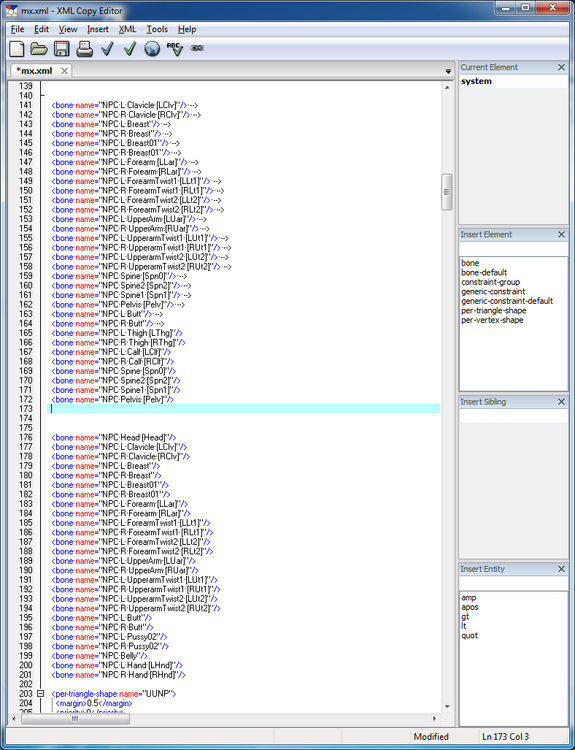Insert 'constraint-group' element from list

(490, 282)
